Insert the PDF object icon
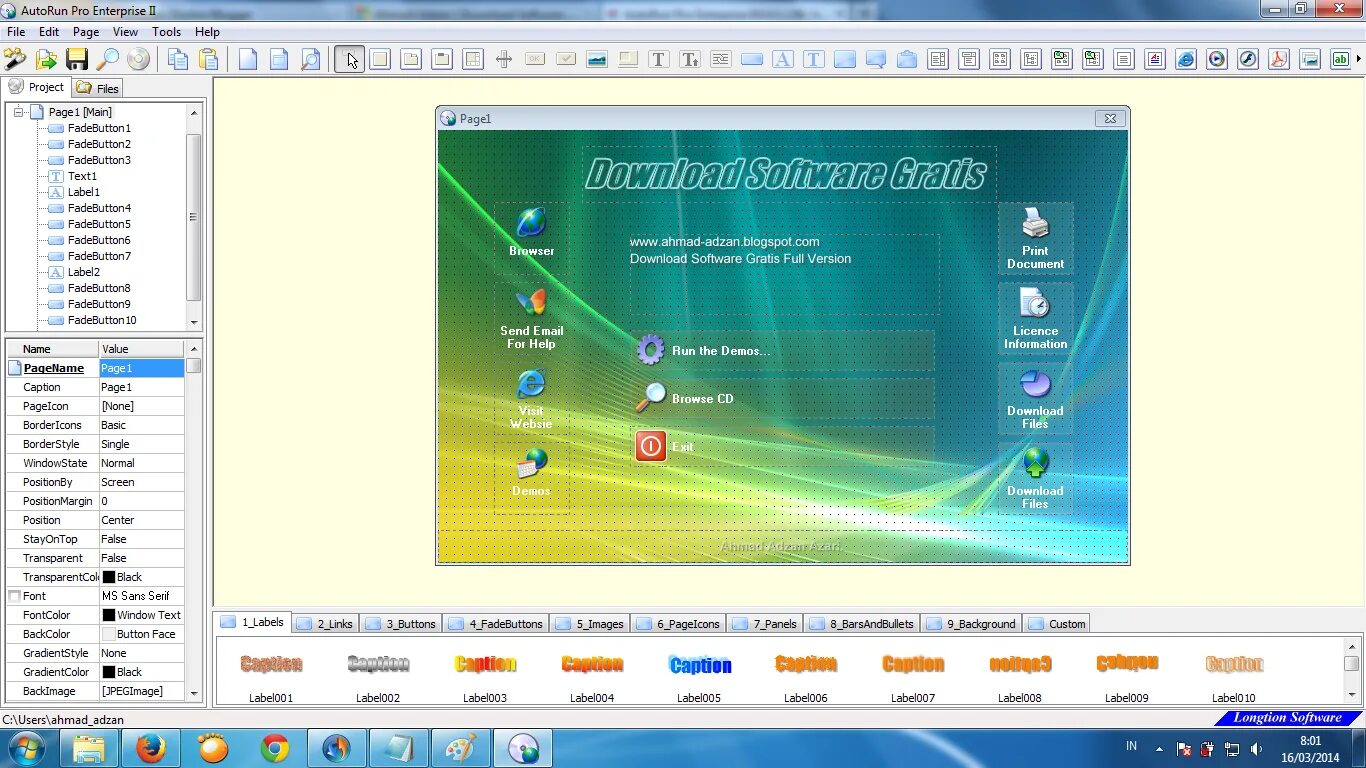This screenshot has width=1366, height=768. coord(1279,59)
